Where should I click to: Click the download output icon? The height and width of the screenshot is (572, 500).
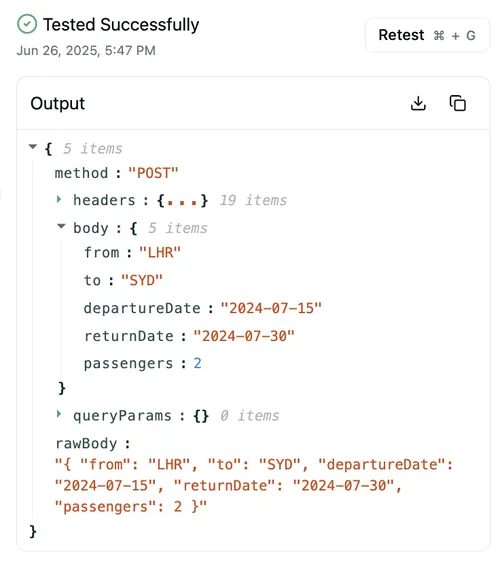[418, 103]
